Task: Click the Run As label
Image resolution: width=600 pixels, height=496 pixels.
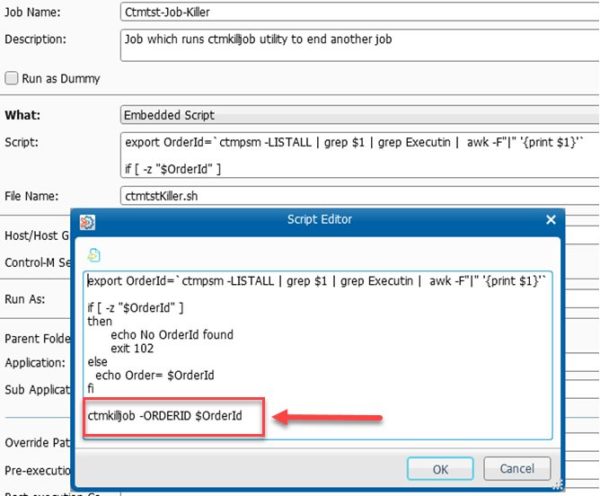Action: tap(24, 299)
